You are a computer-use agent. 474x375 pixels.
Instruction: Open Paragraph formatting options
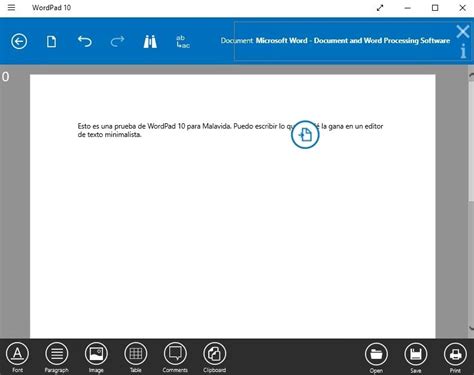coord(57,357)
